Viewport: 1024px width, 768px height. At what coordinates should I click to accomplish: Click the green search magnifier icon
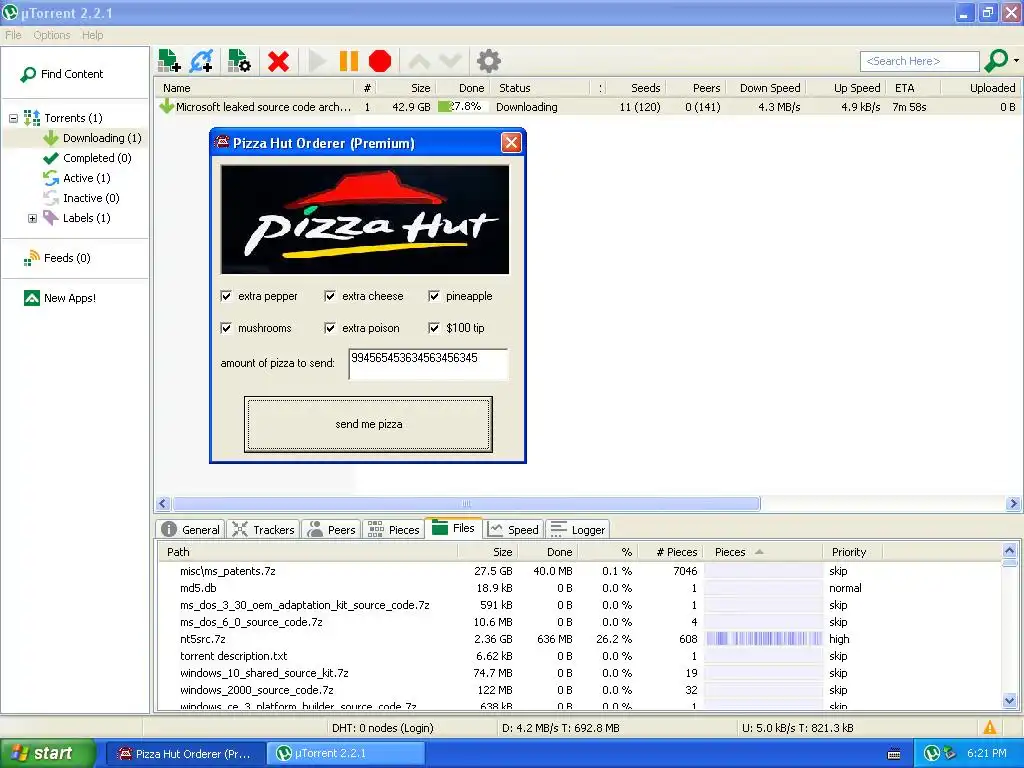[x=996, y=61]
